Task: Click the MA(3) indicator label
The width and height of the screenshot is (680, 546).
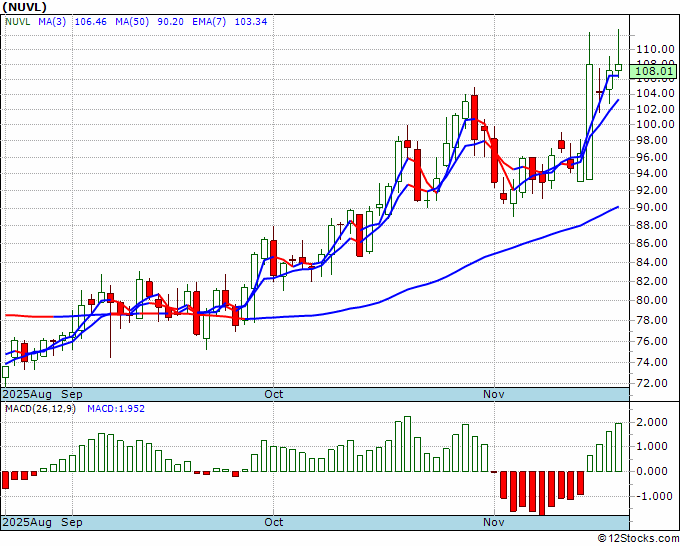Action: pyautogui.click(x=52, y=22)
